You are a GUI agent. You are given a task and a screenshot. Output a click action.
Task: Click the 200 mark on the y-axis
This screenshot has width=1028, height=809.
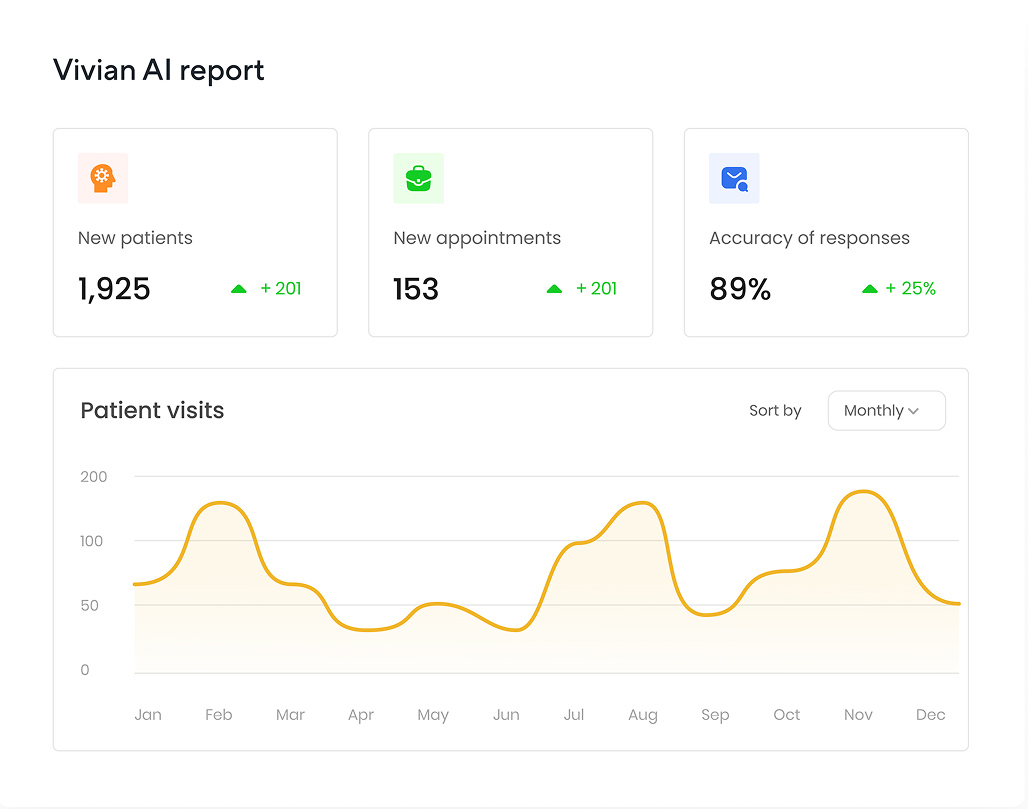93,477
